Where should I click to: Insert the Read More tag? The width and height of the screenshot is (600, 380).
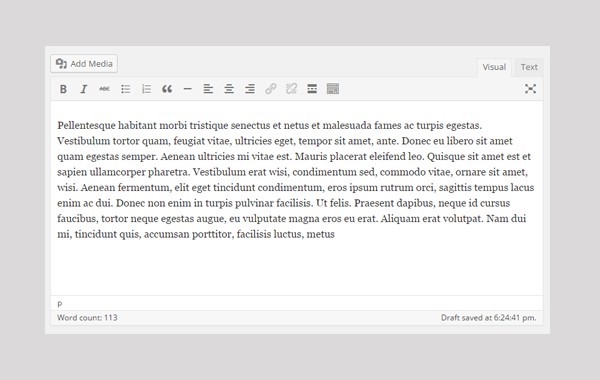click(x=312, y=89)
